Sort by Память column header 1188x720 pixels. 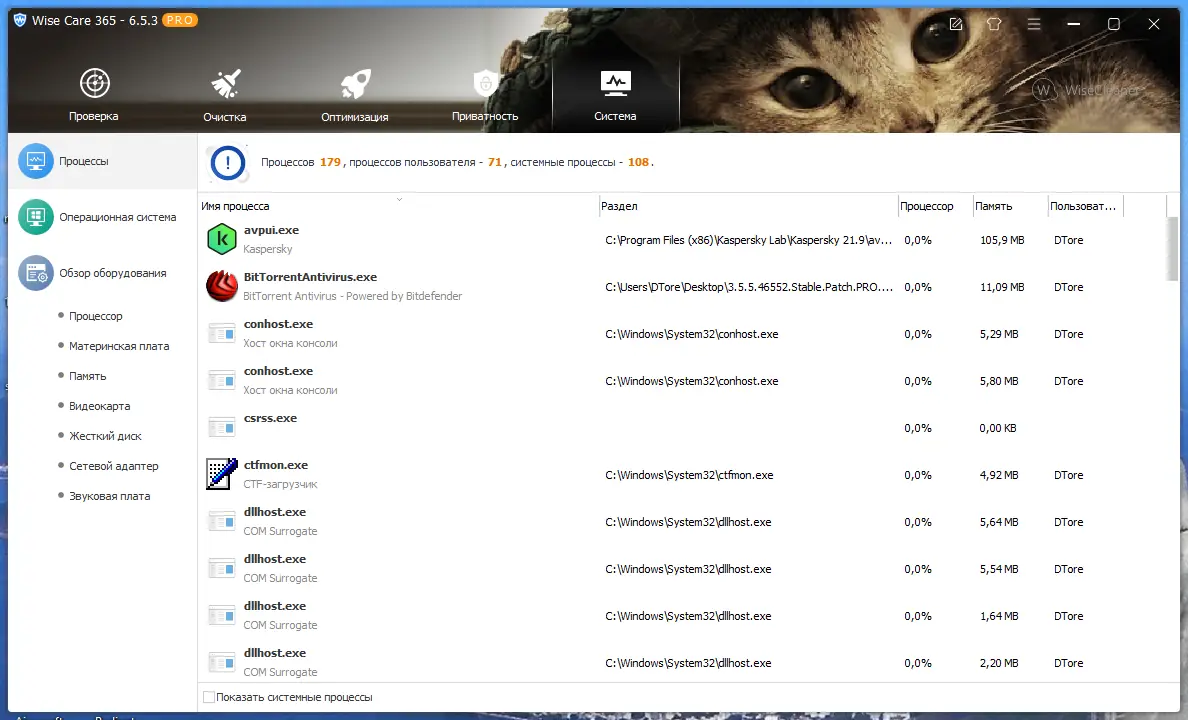coord(993,206)
